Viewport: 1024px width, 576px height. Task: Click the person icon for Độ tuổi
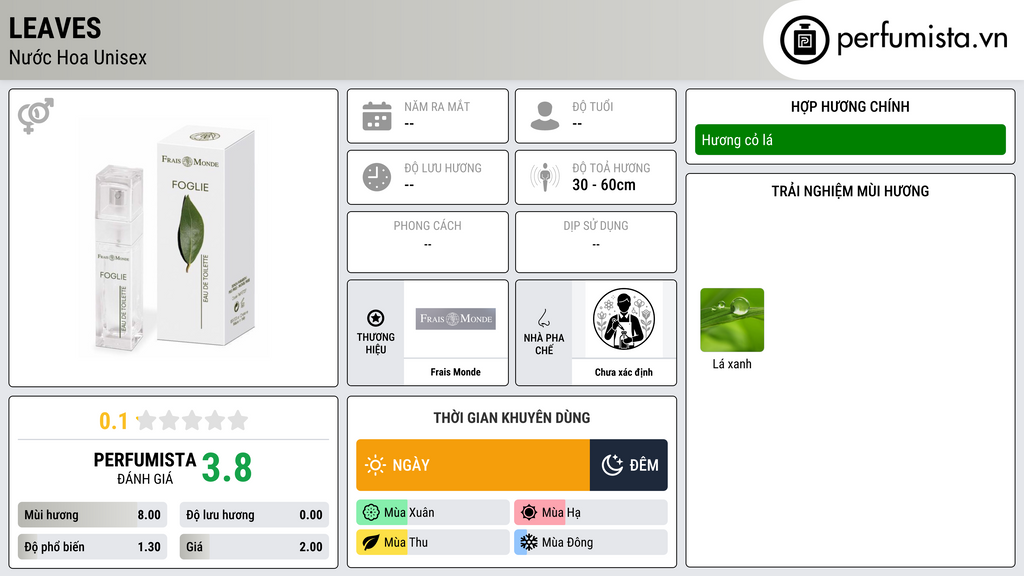(x=545, y=116)
